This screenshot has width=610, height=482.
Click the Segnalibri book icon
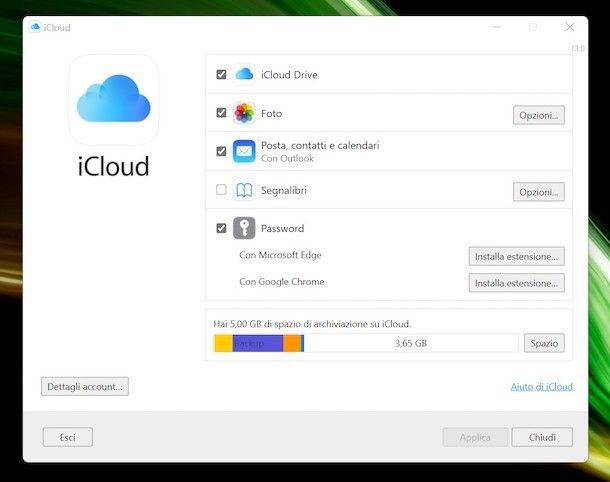pos(244,190)
